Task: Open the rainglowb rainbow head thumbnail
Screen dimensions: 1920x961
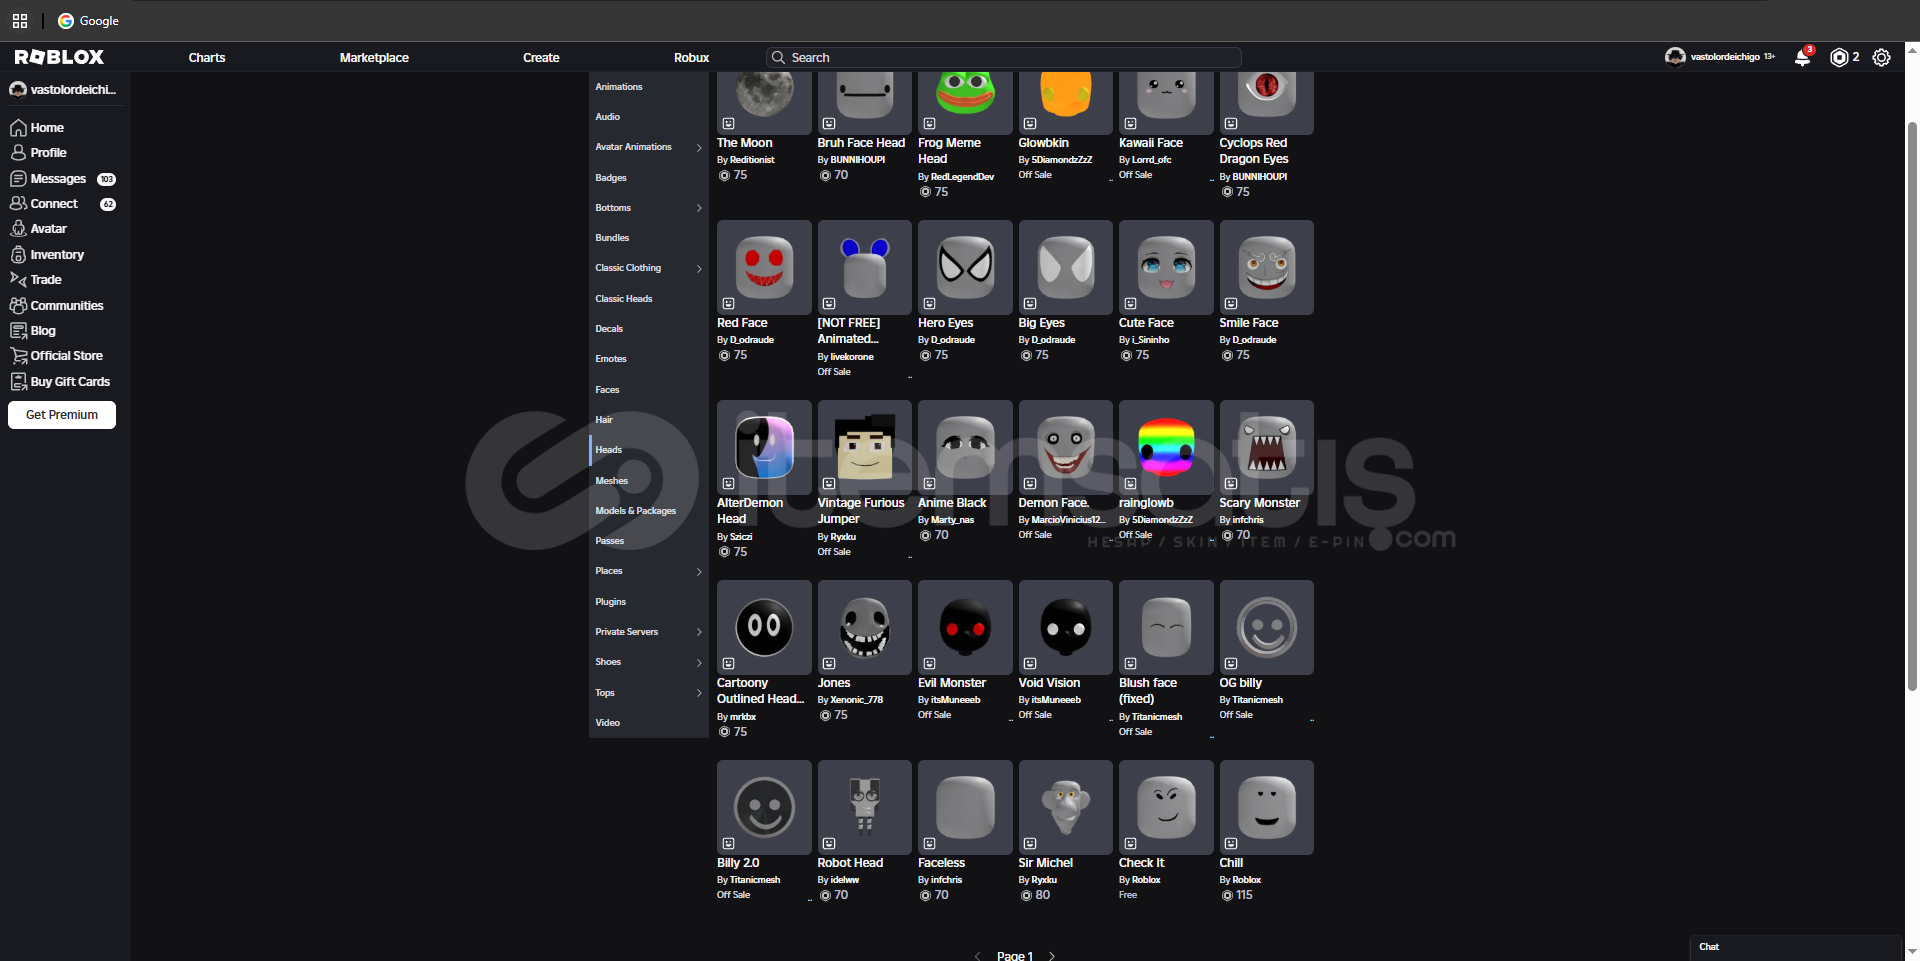Action: click(1166, 447)
